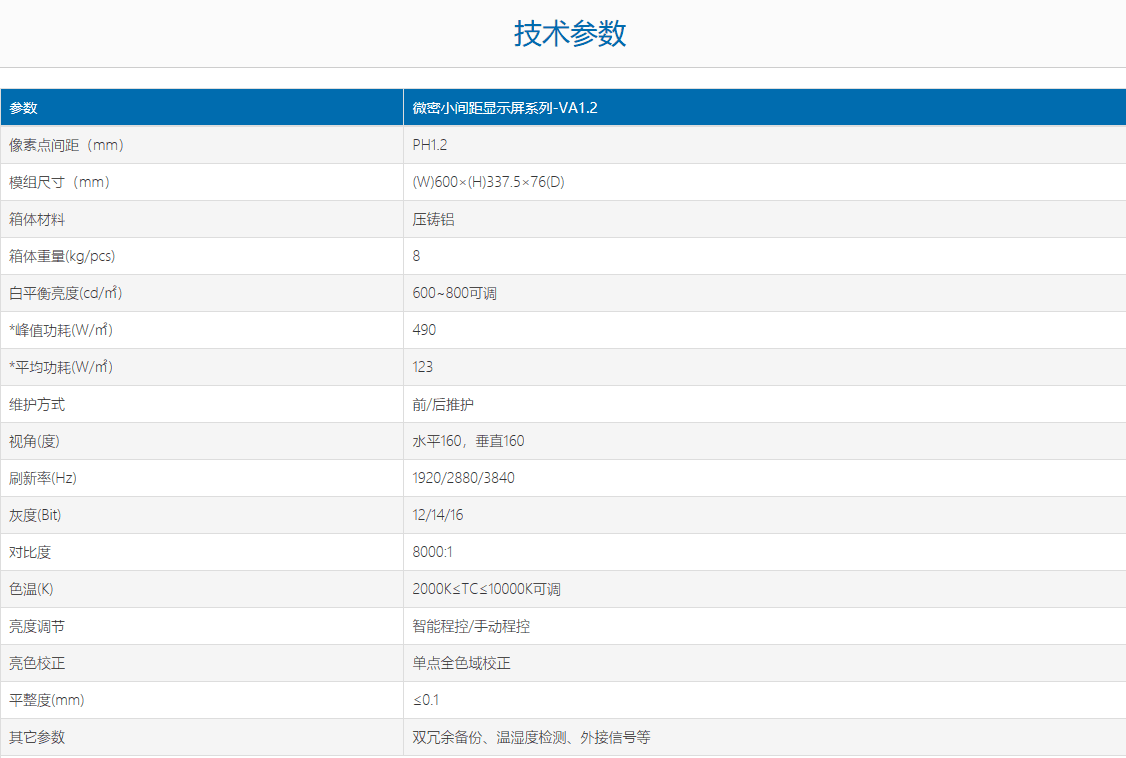This screenshot has height=758, width=1126.
Task: Click the 600~800可调 brightness value
Action: pyautogui.click(x=455, y=293)
